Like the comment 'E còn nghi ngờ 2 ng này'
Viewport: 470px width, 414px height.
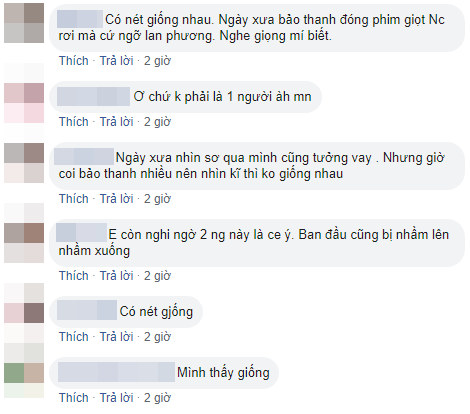coord(74,276)
